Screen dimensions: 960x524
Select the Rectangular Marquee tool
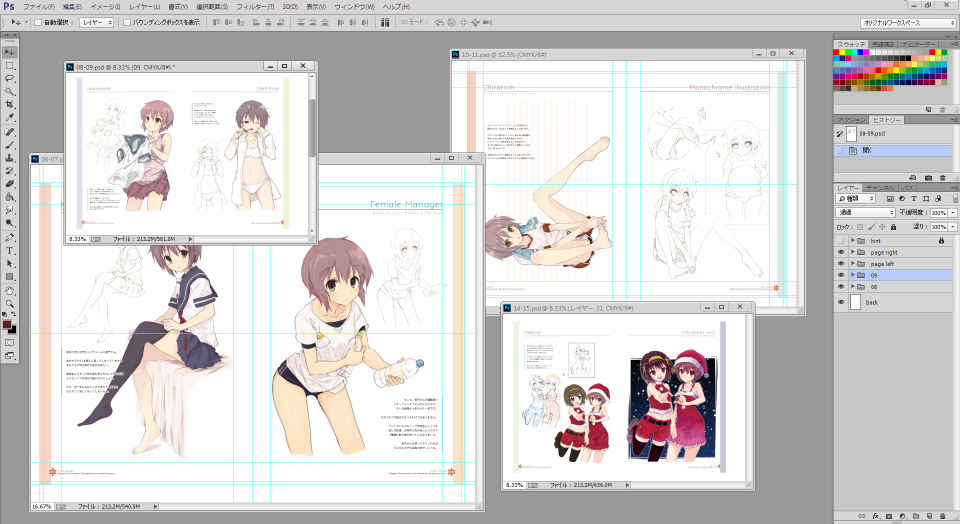10,66
